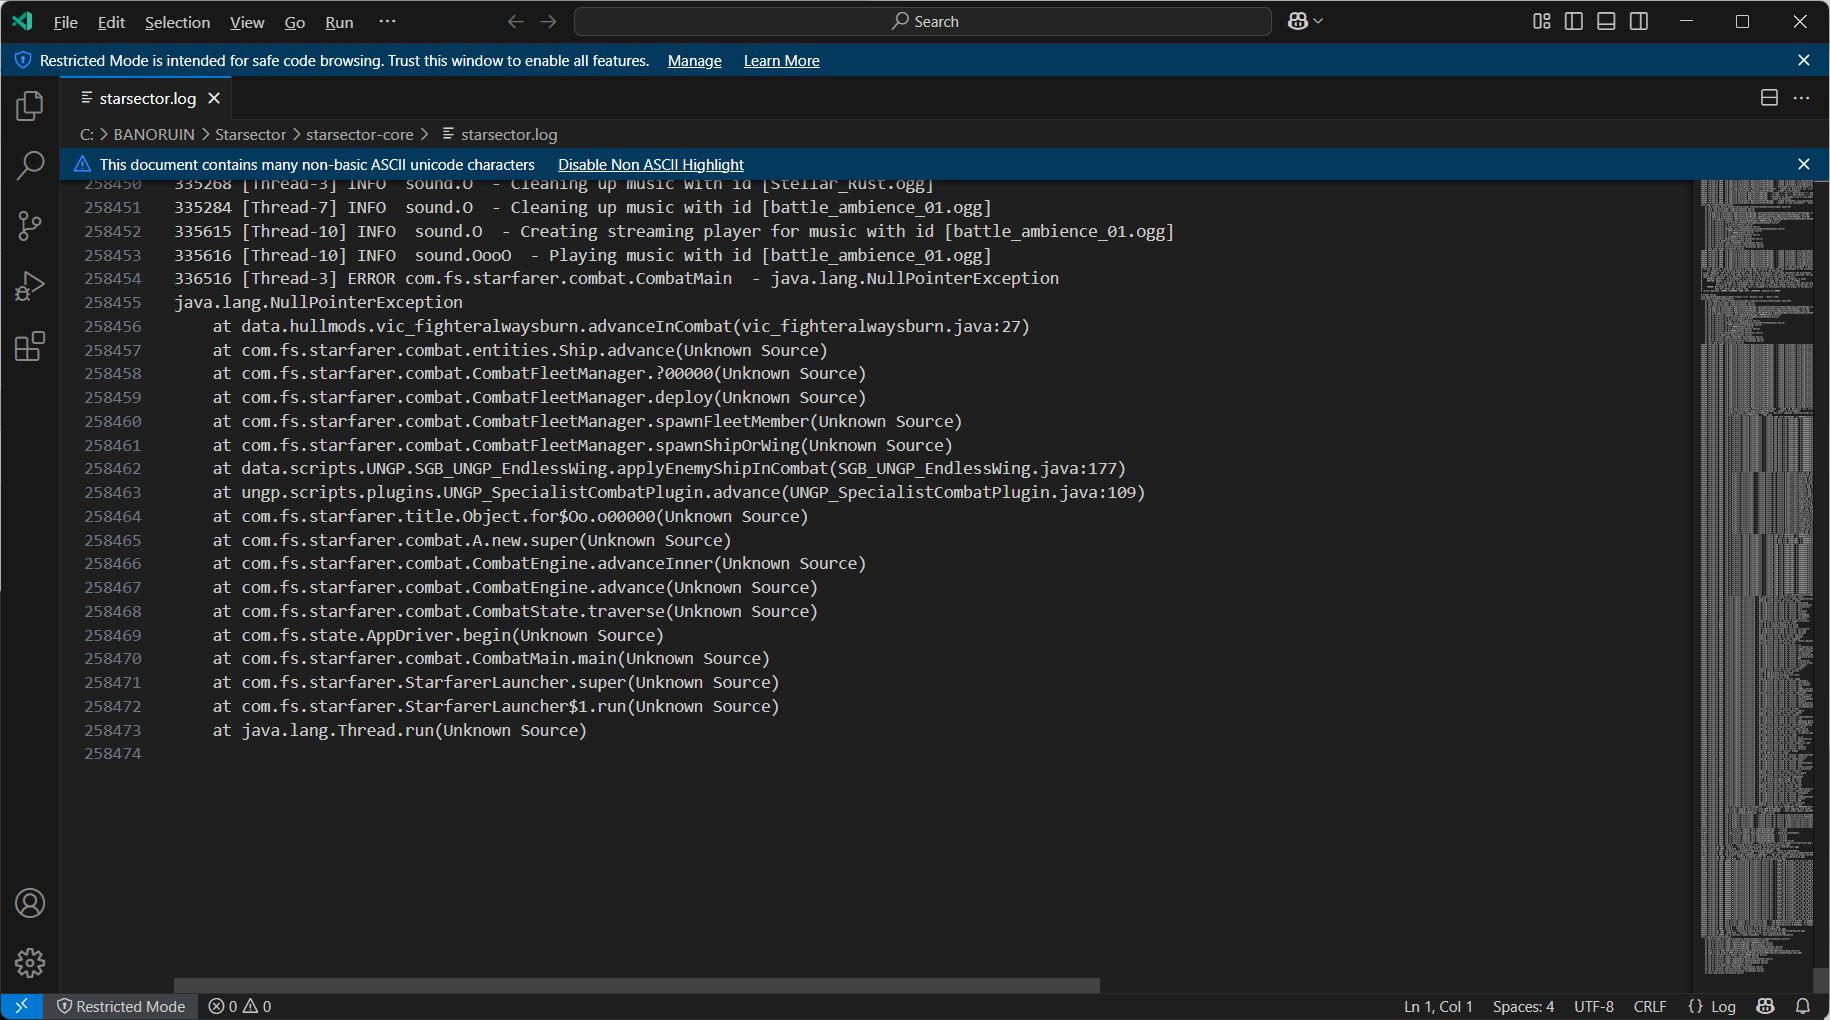Open the Run and Debug view
The height and width of the screenshot is (1020, 1830).
30,287
